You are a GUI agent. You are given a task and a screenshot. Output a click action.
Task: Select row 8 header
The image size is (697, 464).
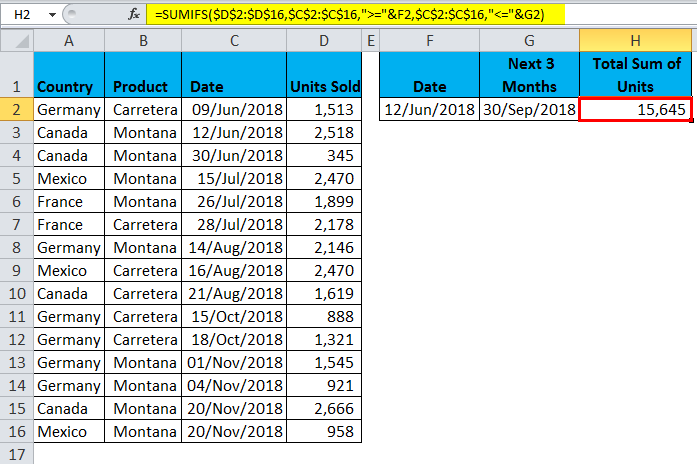click(x=16, y=247)
